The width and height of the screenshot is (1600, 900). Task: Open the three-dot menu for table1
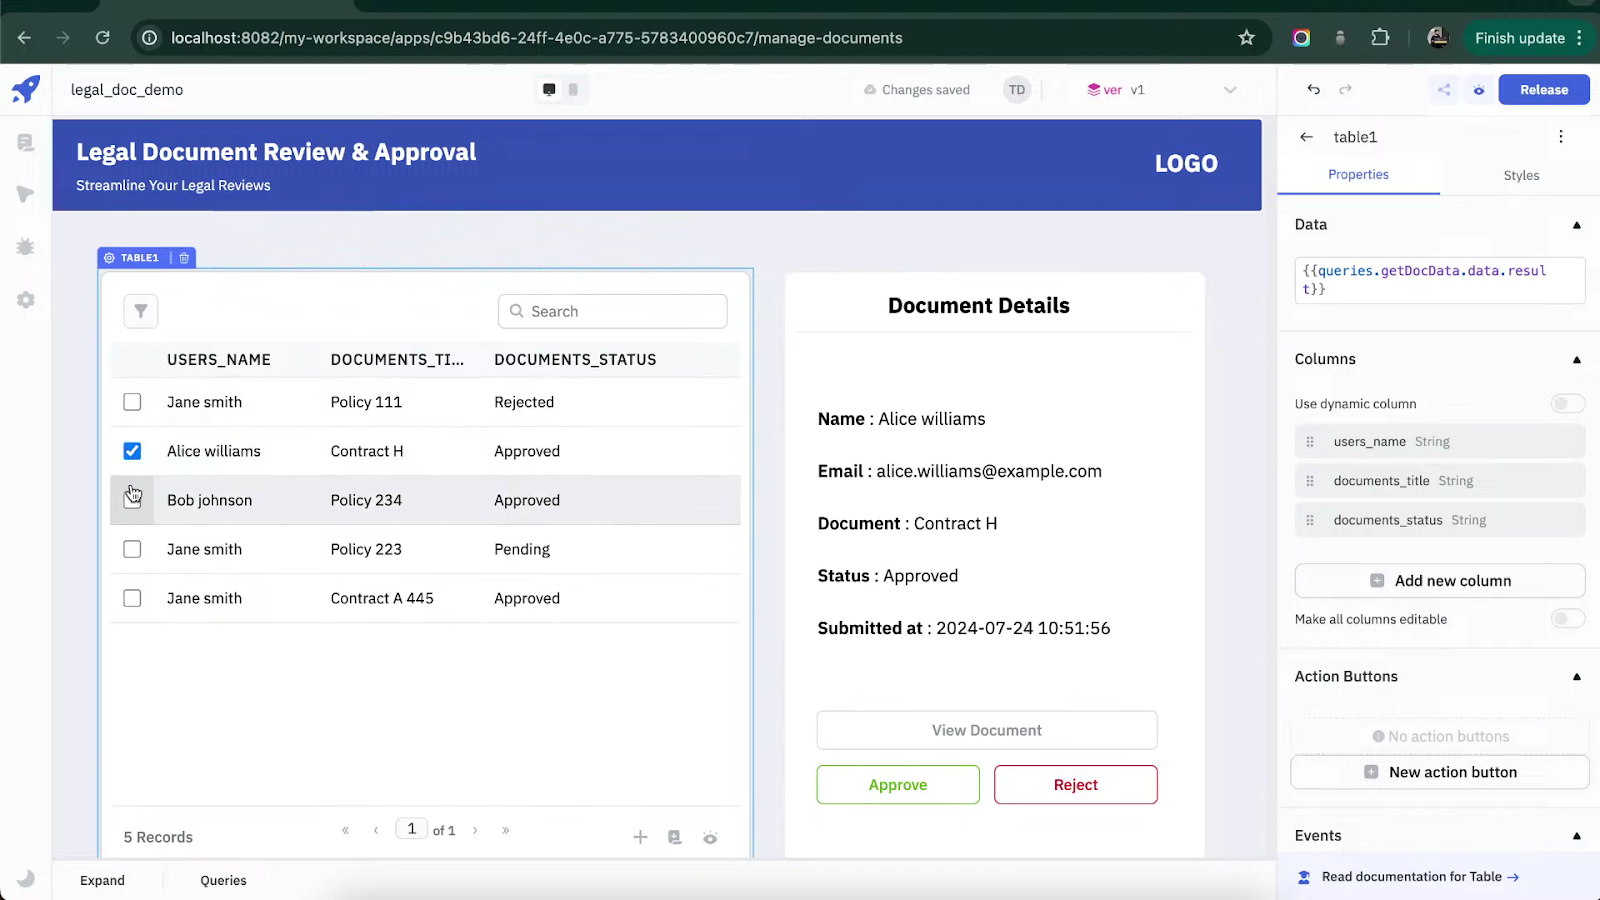[x=1561, y=137]
